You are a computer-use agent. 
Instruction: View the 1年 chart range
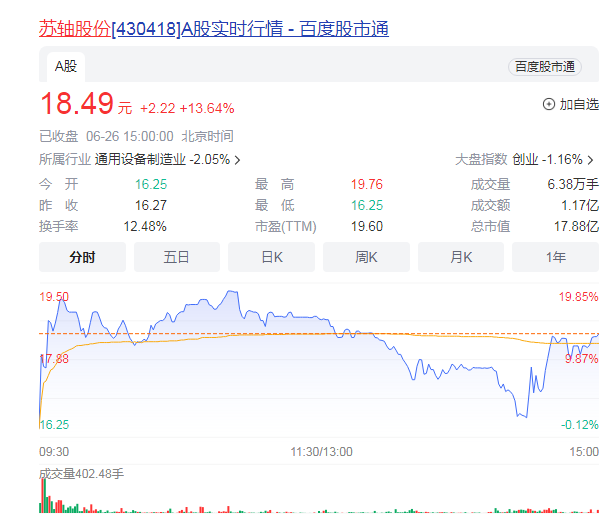(555, 257)
